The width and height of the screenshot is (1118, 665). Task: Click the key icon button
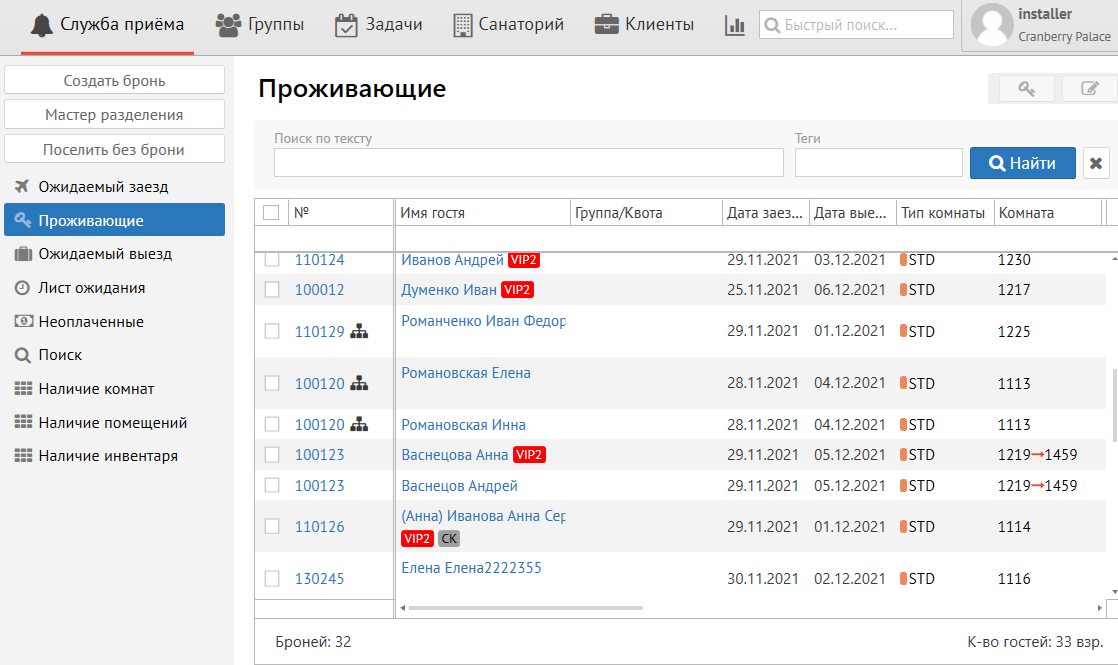pyautogui.click(x=1026, y=89)
